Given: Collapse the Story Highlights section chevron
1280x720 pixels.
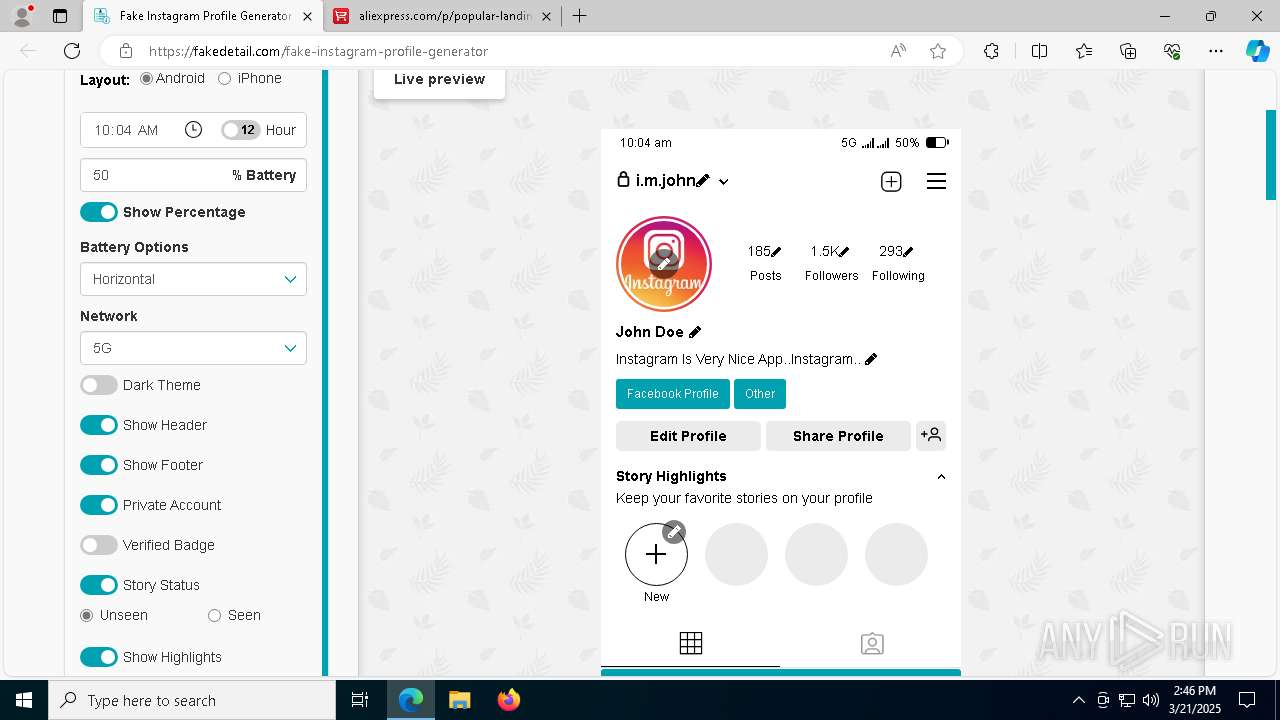Looking at the screenshot, I should (x=941, y=477).
